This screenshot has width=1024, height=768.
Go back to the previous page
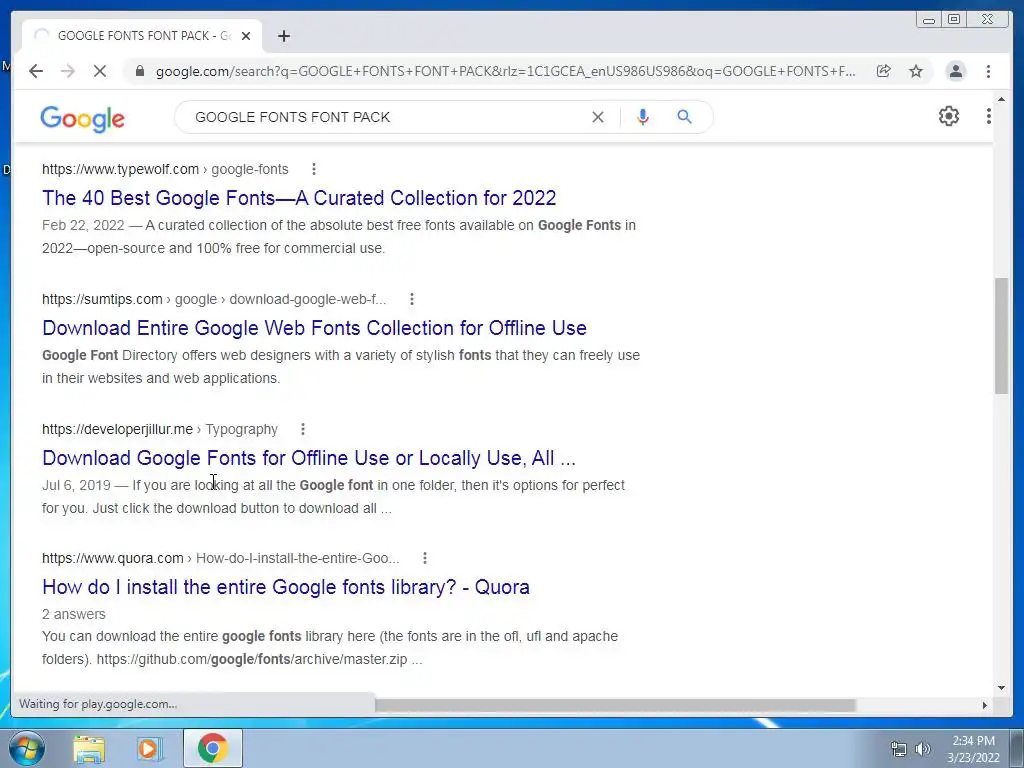(36, 71)
